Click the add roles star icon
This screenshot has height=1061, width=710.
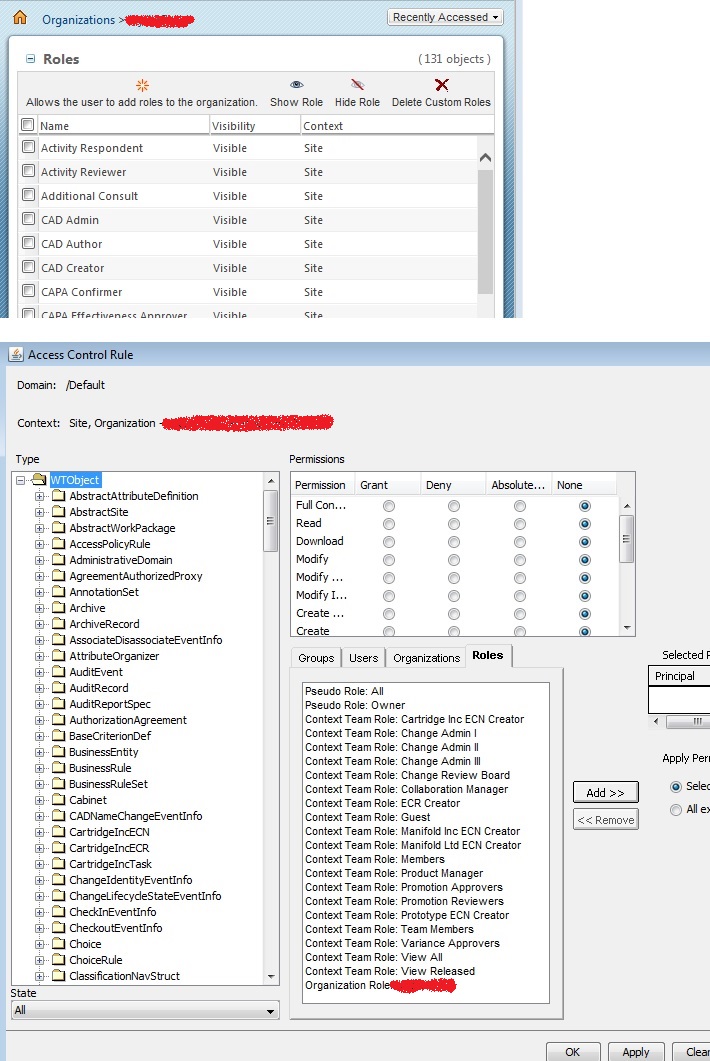(142, 85)
